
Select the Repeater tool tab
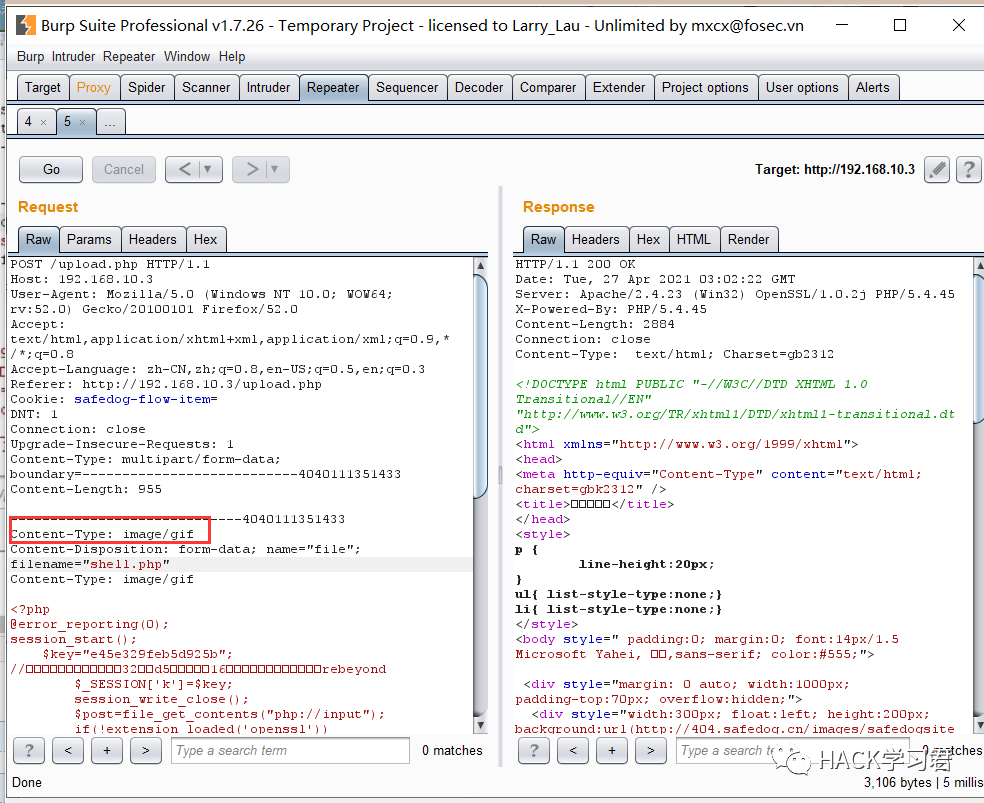(333, 87)
